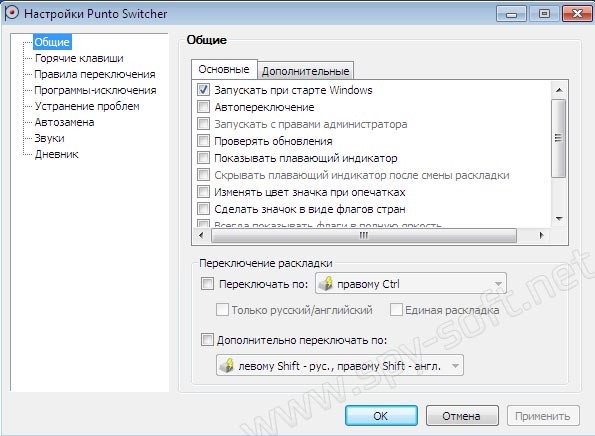The height and width of the screenshot is (436, 595).
Task: Click the horizontal scrollbar thumb in options list
Action: [x=364, y=235]
